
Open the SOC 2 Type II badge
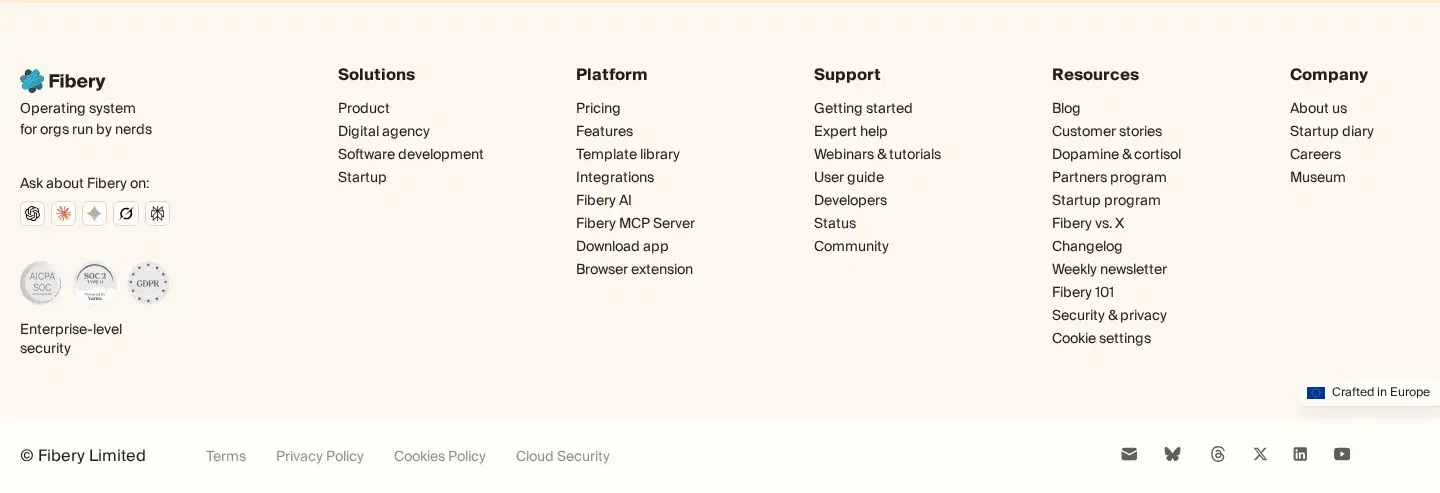tap(95, 283)
